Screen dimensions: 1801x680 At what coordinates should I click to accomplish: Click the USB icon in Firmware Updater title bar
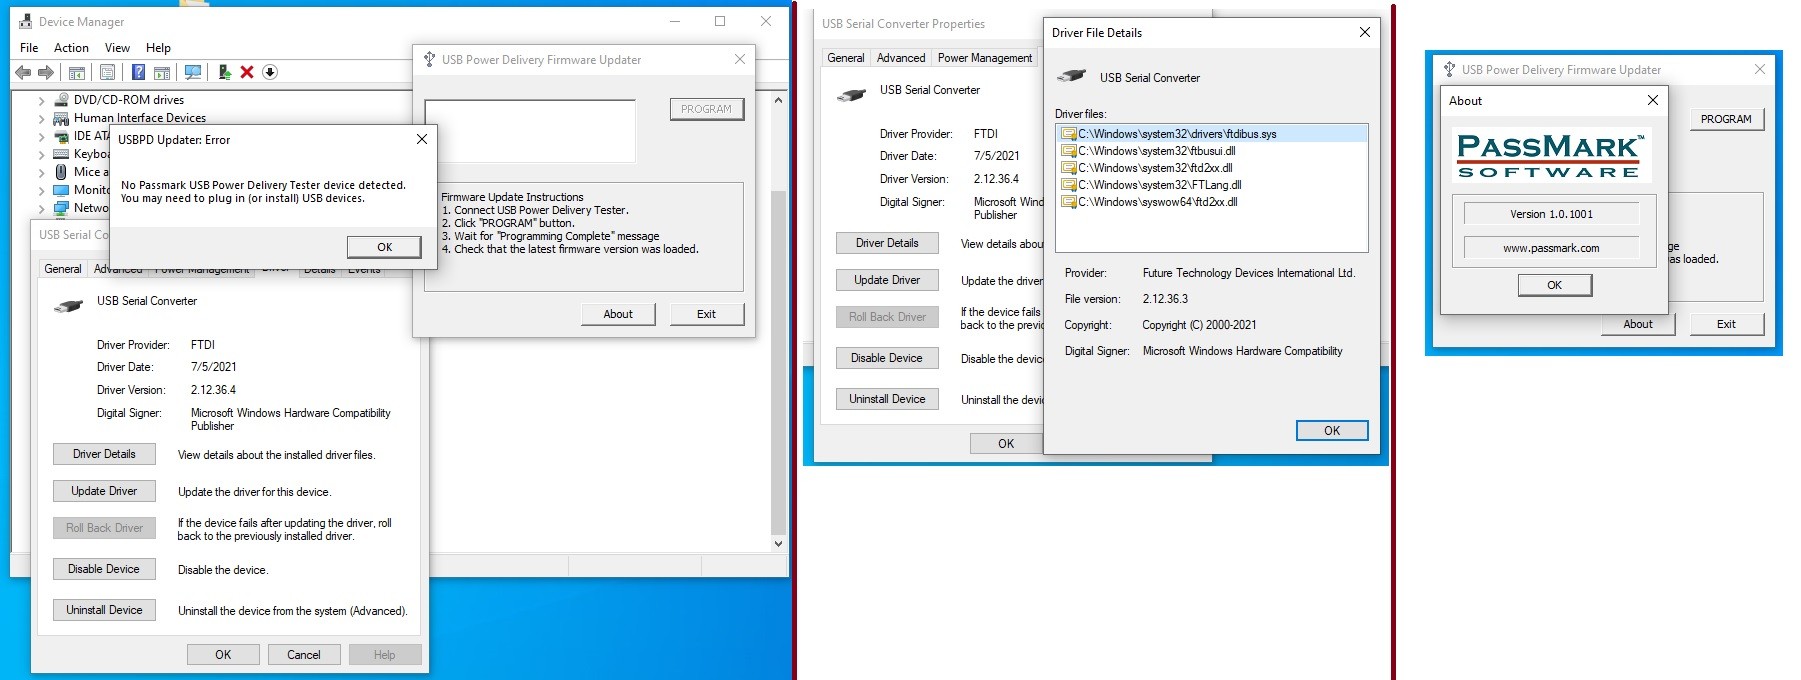click(429, 60)
